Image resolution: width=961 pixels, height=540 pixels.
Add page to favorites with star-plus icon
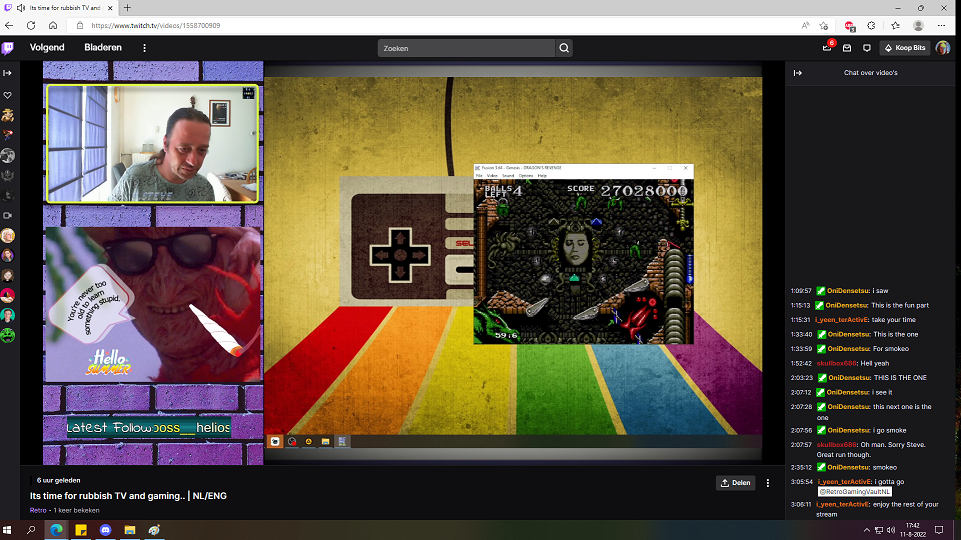[x=824, y=26]
